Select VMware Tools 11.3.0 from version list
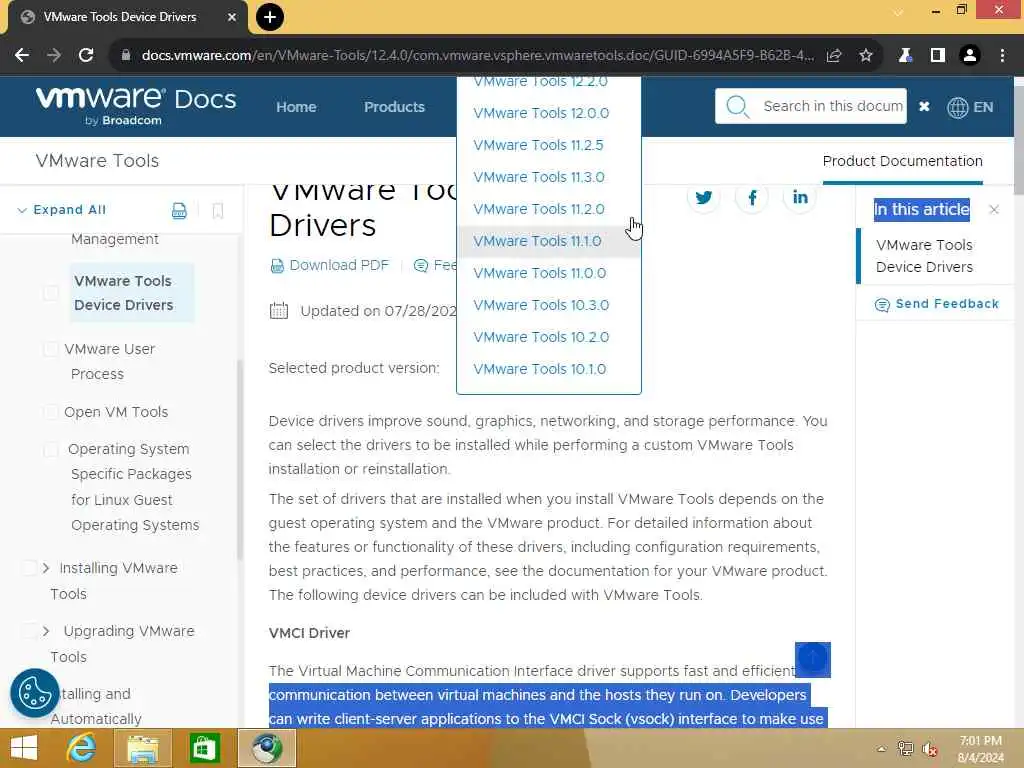 tap(539, 177)
